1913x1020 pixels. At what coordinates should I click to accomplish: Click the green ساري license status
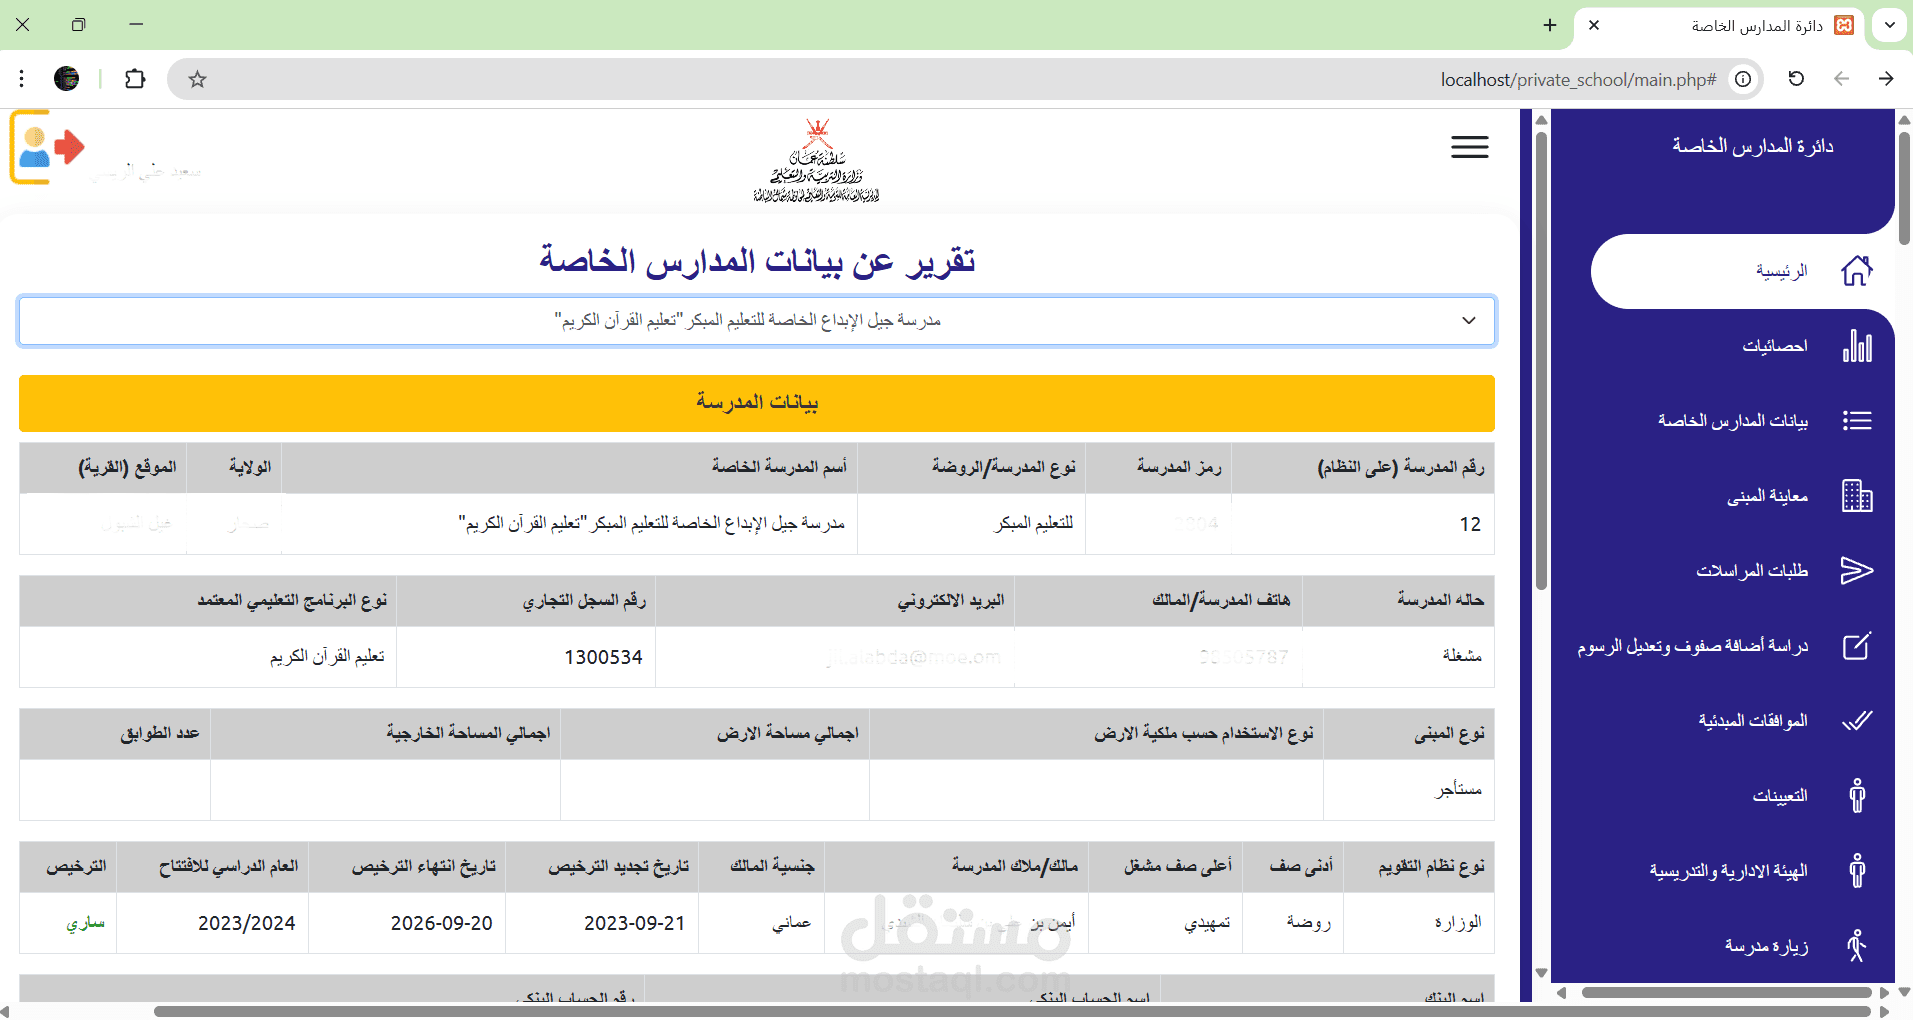click(x=68, y=923)
